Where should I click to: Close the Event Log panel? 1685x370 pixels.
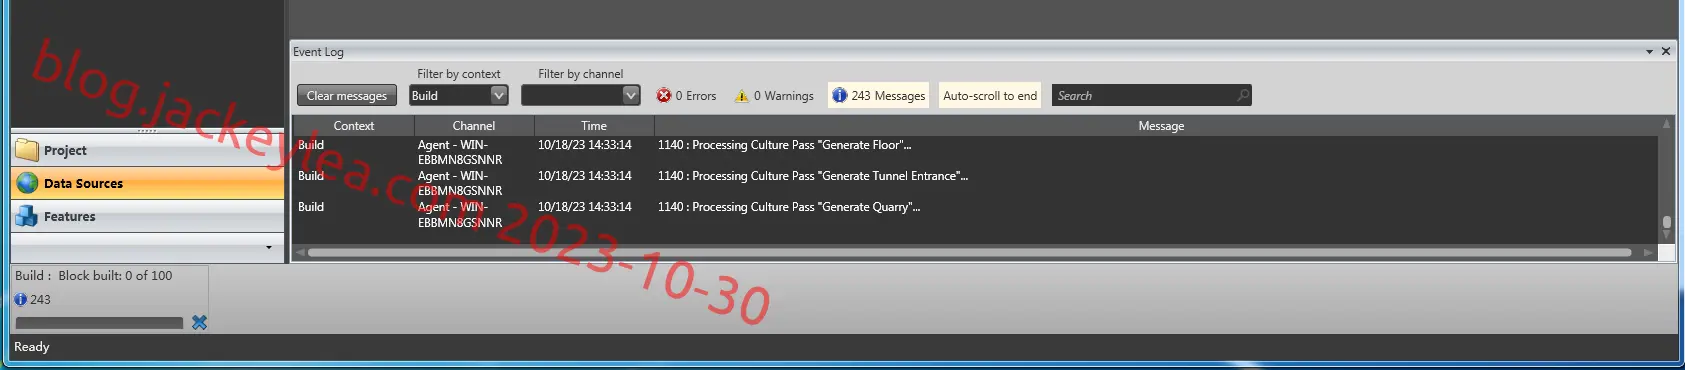[x=1666, y=51]
